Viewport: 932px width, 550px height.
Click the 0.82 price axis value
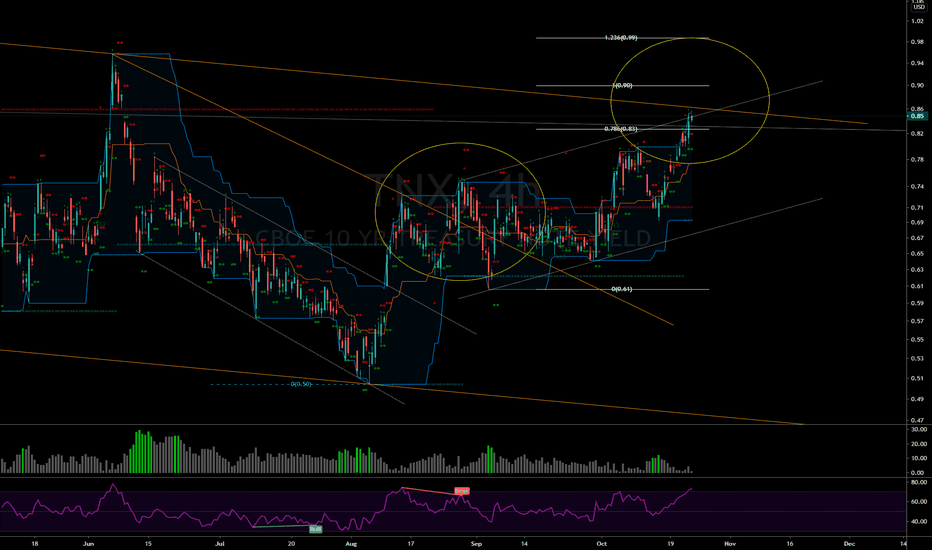(x=917, y=134)
